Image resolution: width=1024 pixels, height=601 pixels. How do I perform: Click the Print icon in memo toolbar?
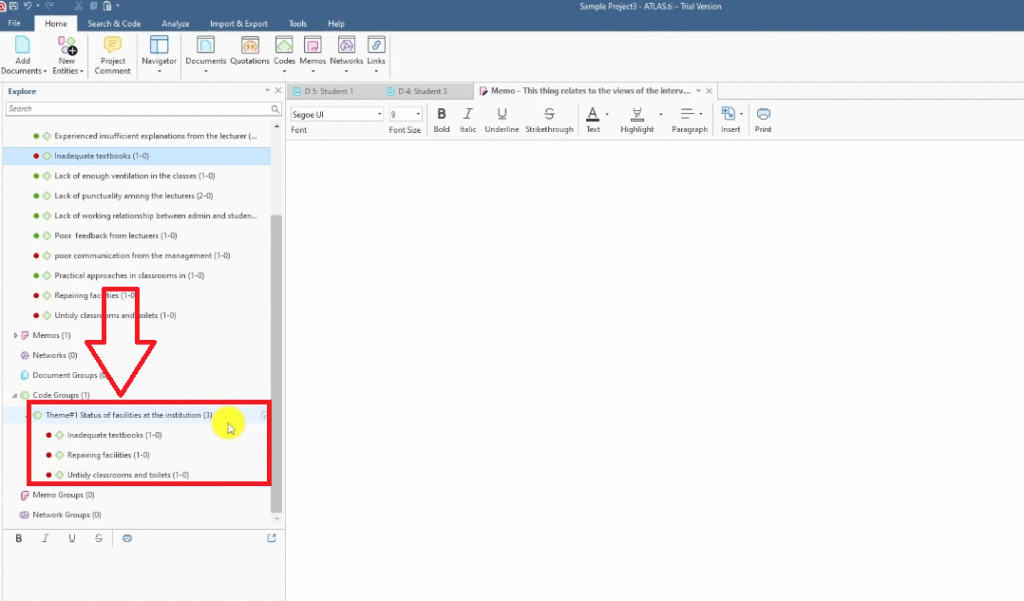tap(763, 114)
